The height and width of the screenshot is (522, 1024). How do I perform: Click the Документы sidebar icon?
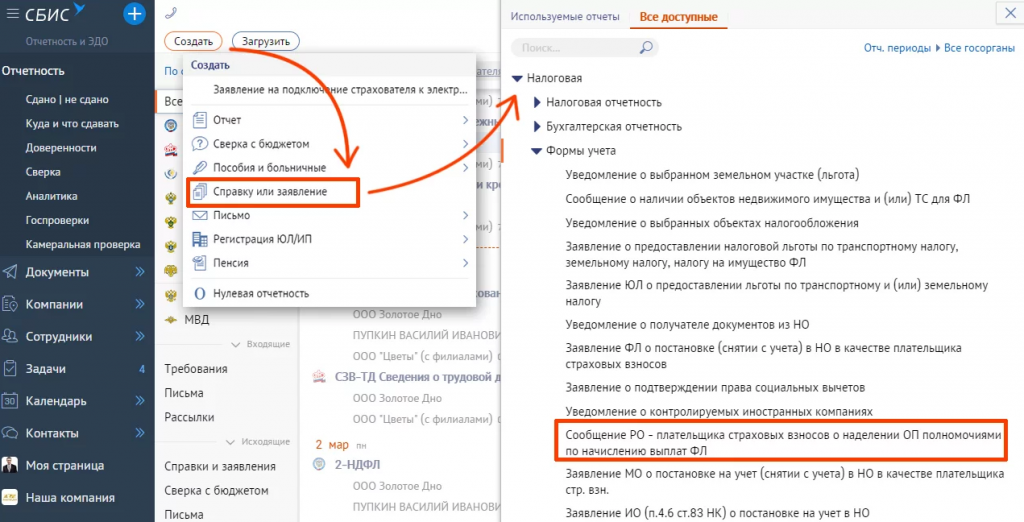[x=11, y=272]
